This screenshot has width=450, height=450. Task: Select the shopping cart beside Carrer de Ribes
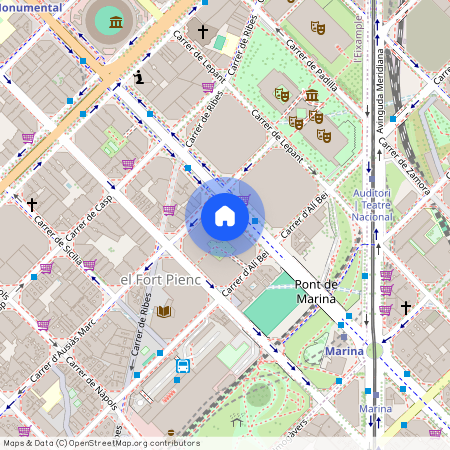point(208,87)
